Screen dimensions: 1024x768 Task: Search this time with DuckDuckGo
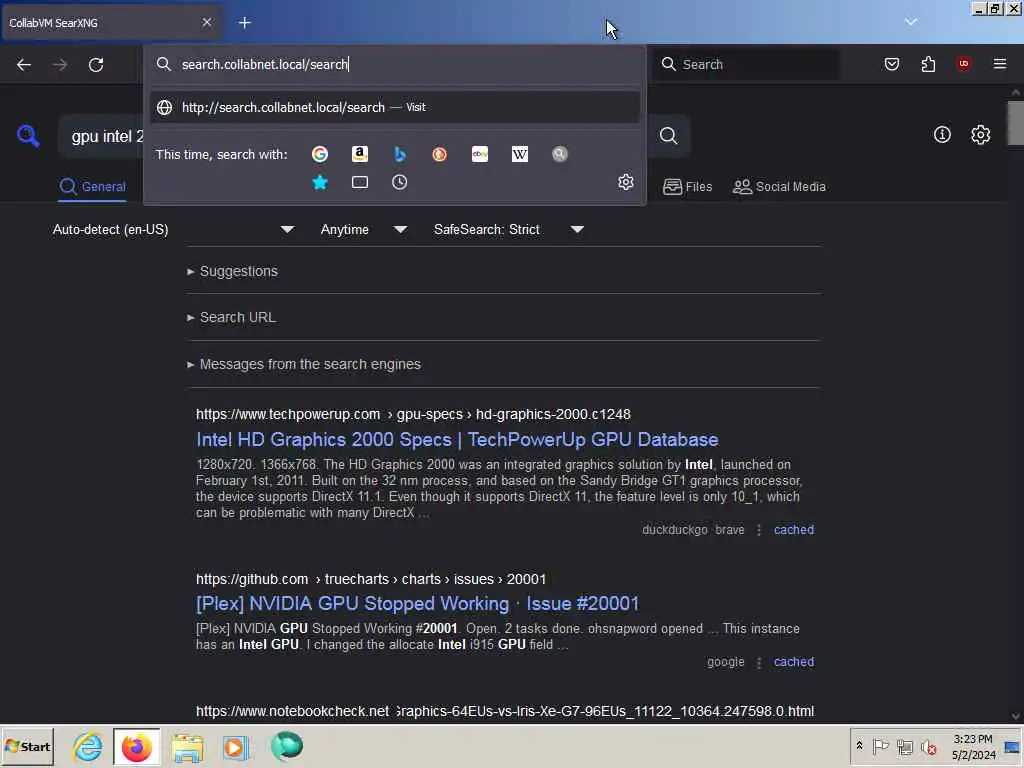(x=440, y=154)
